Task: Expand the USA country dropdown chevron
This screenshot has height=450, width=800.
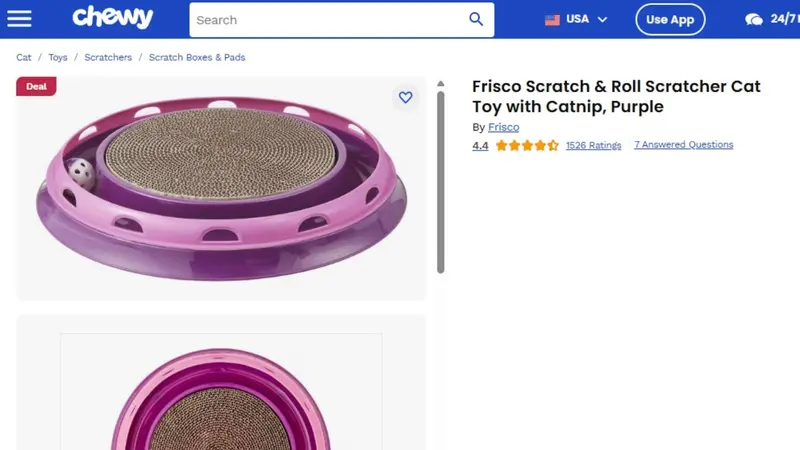Action: pyautogui.click(x=603, y=20)
